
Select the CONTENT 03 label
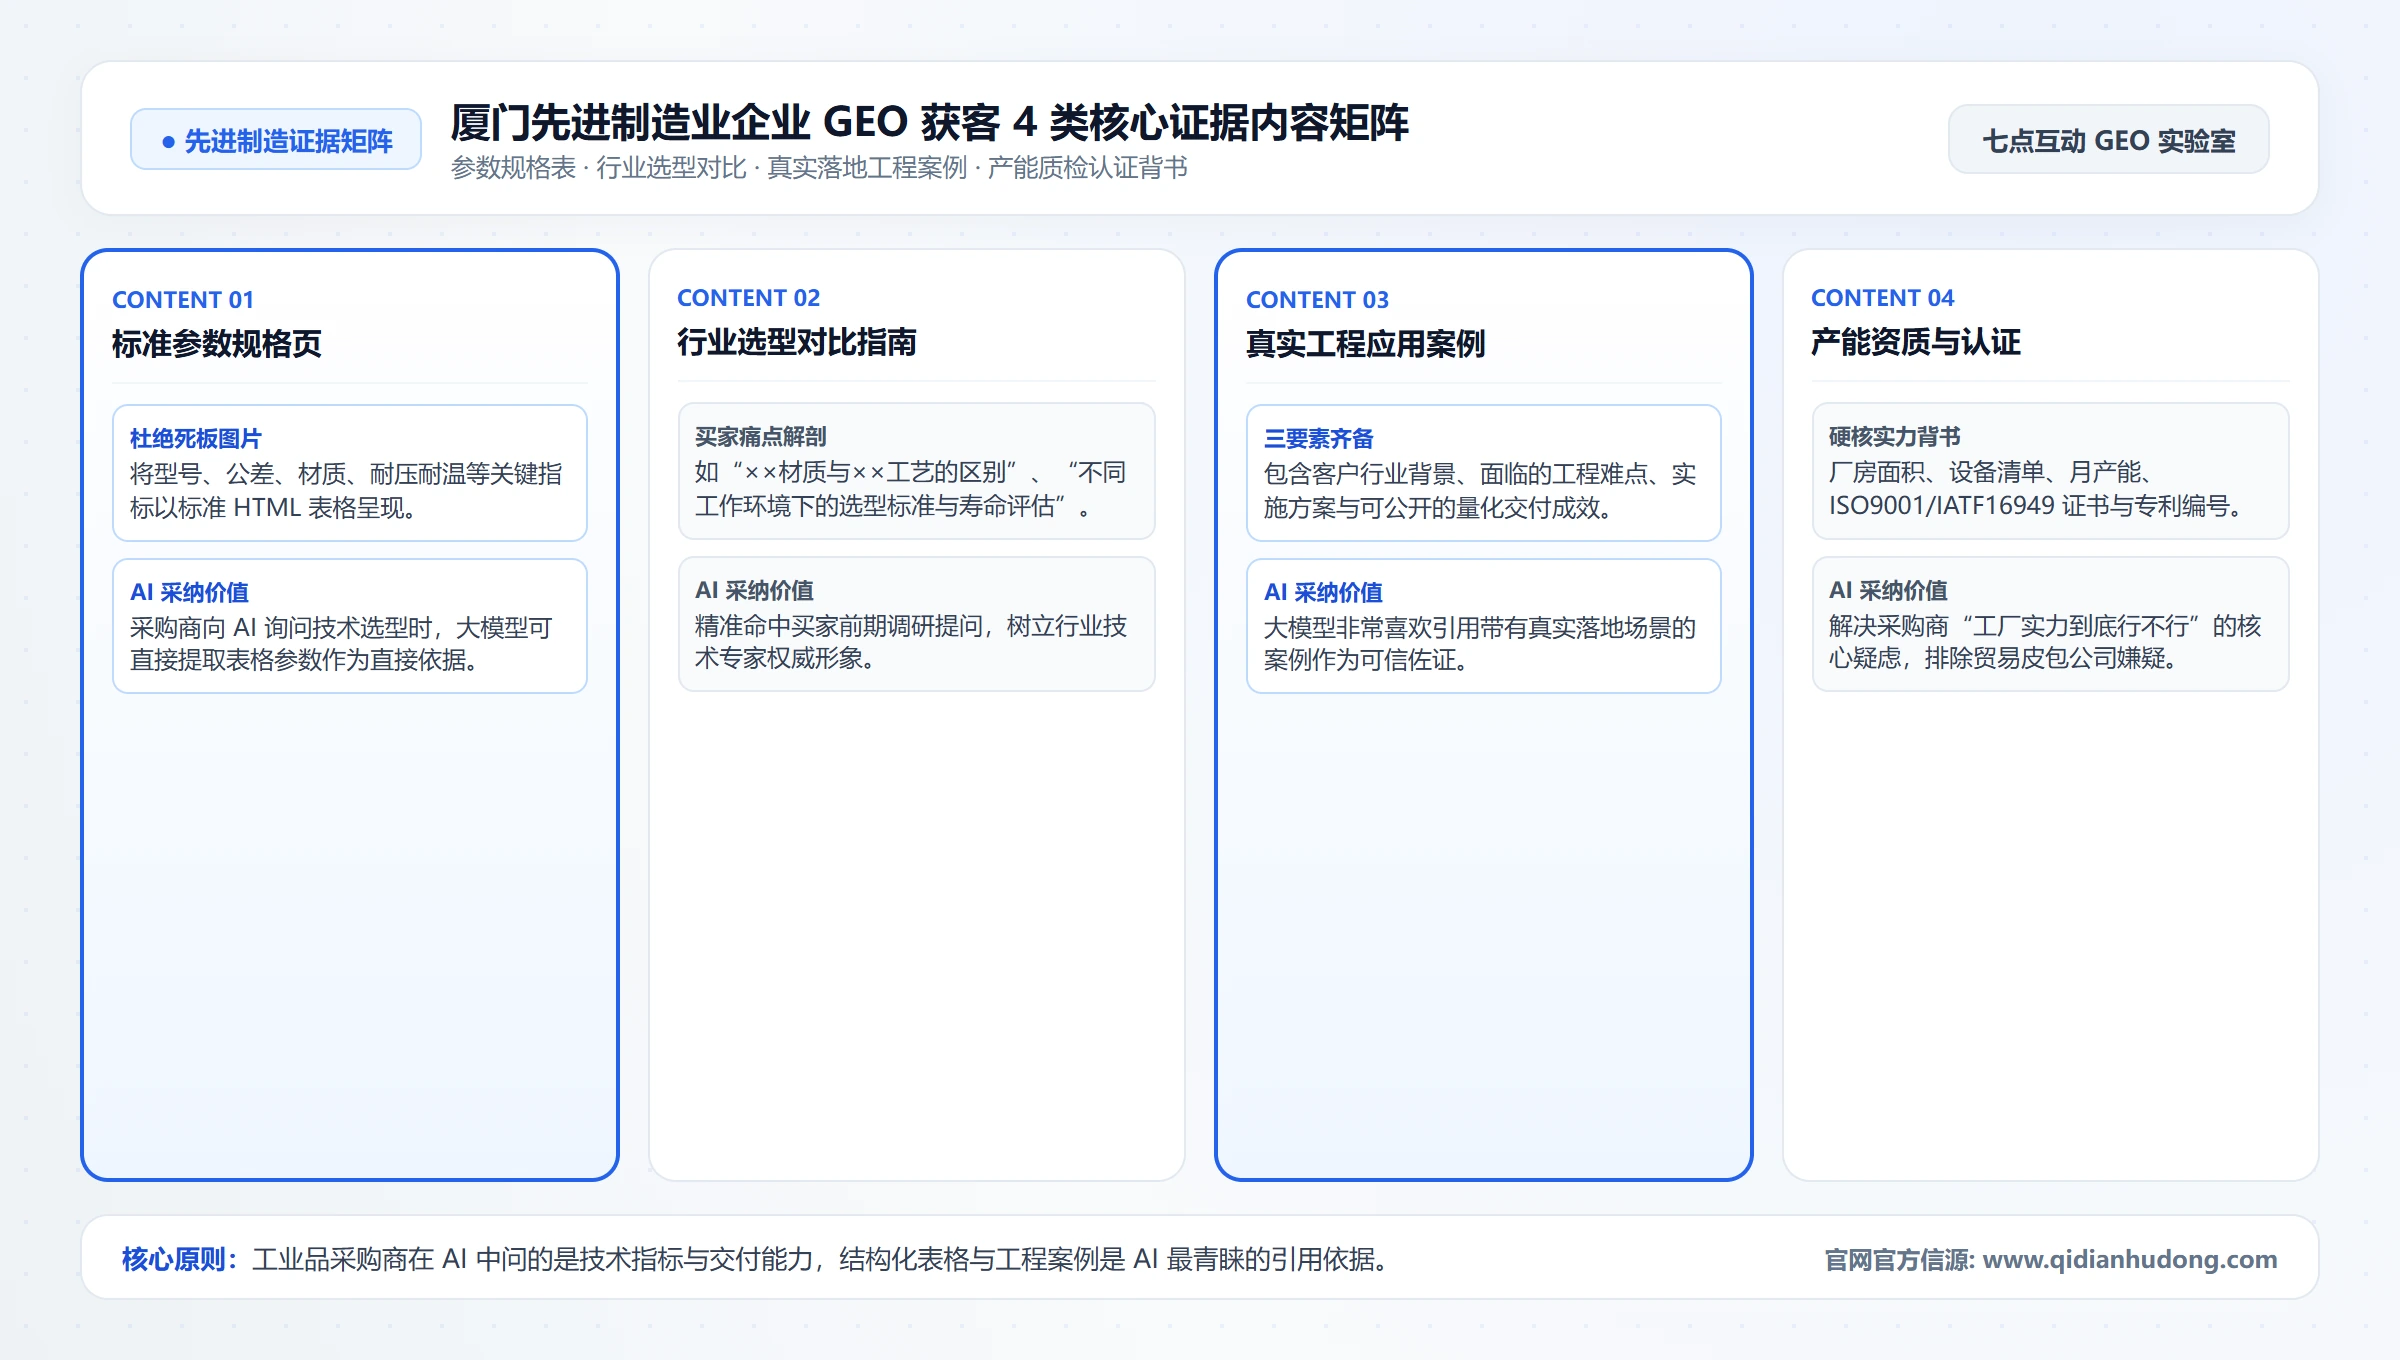(x=1317, y=300)
